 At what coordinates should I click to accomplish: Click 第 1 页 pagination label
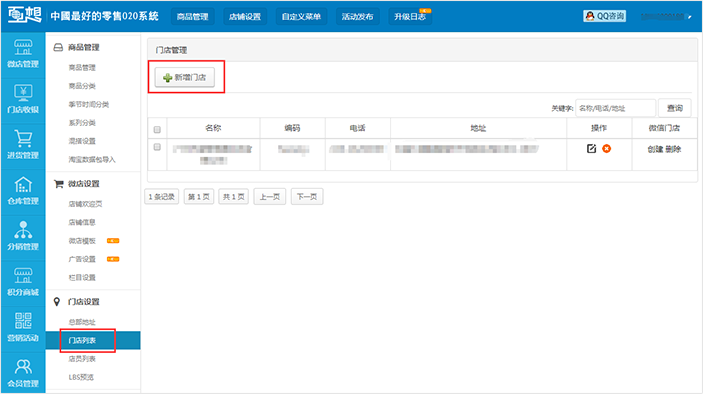199,197
